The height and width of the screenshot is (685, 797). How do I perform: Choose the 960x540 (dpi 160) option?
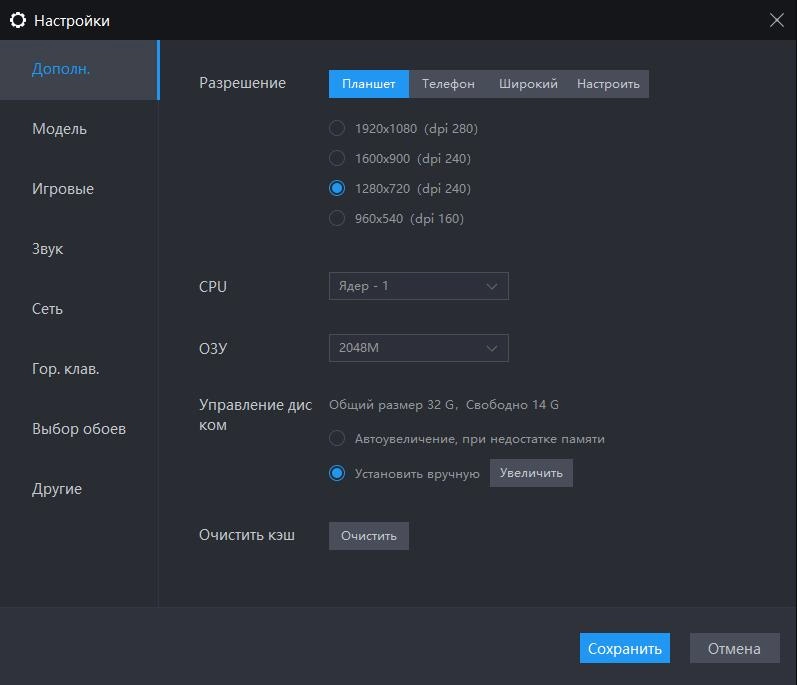(337, 218)
